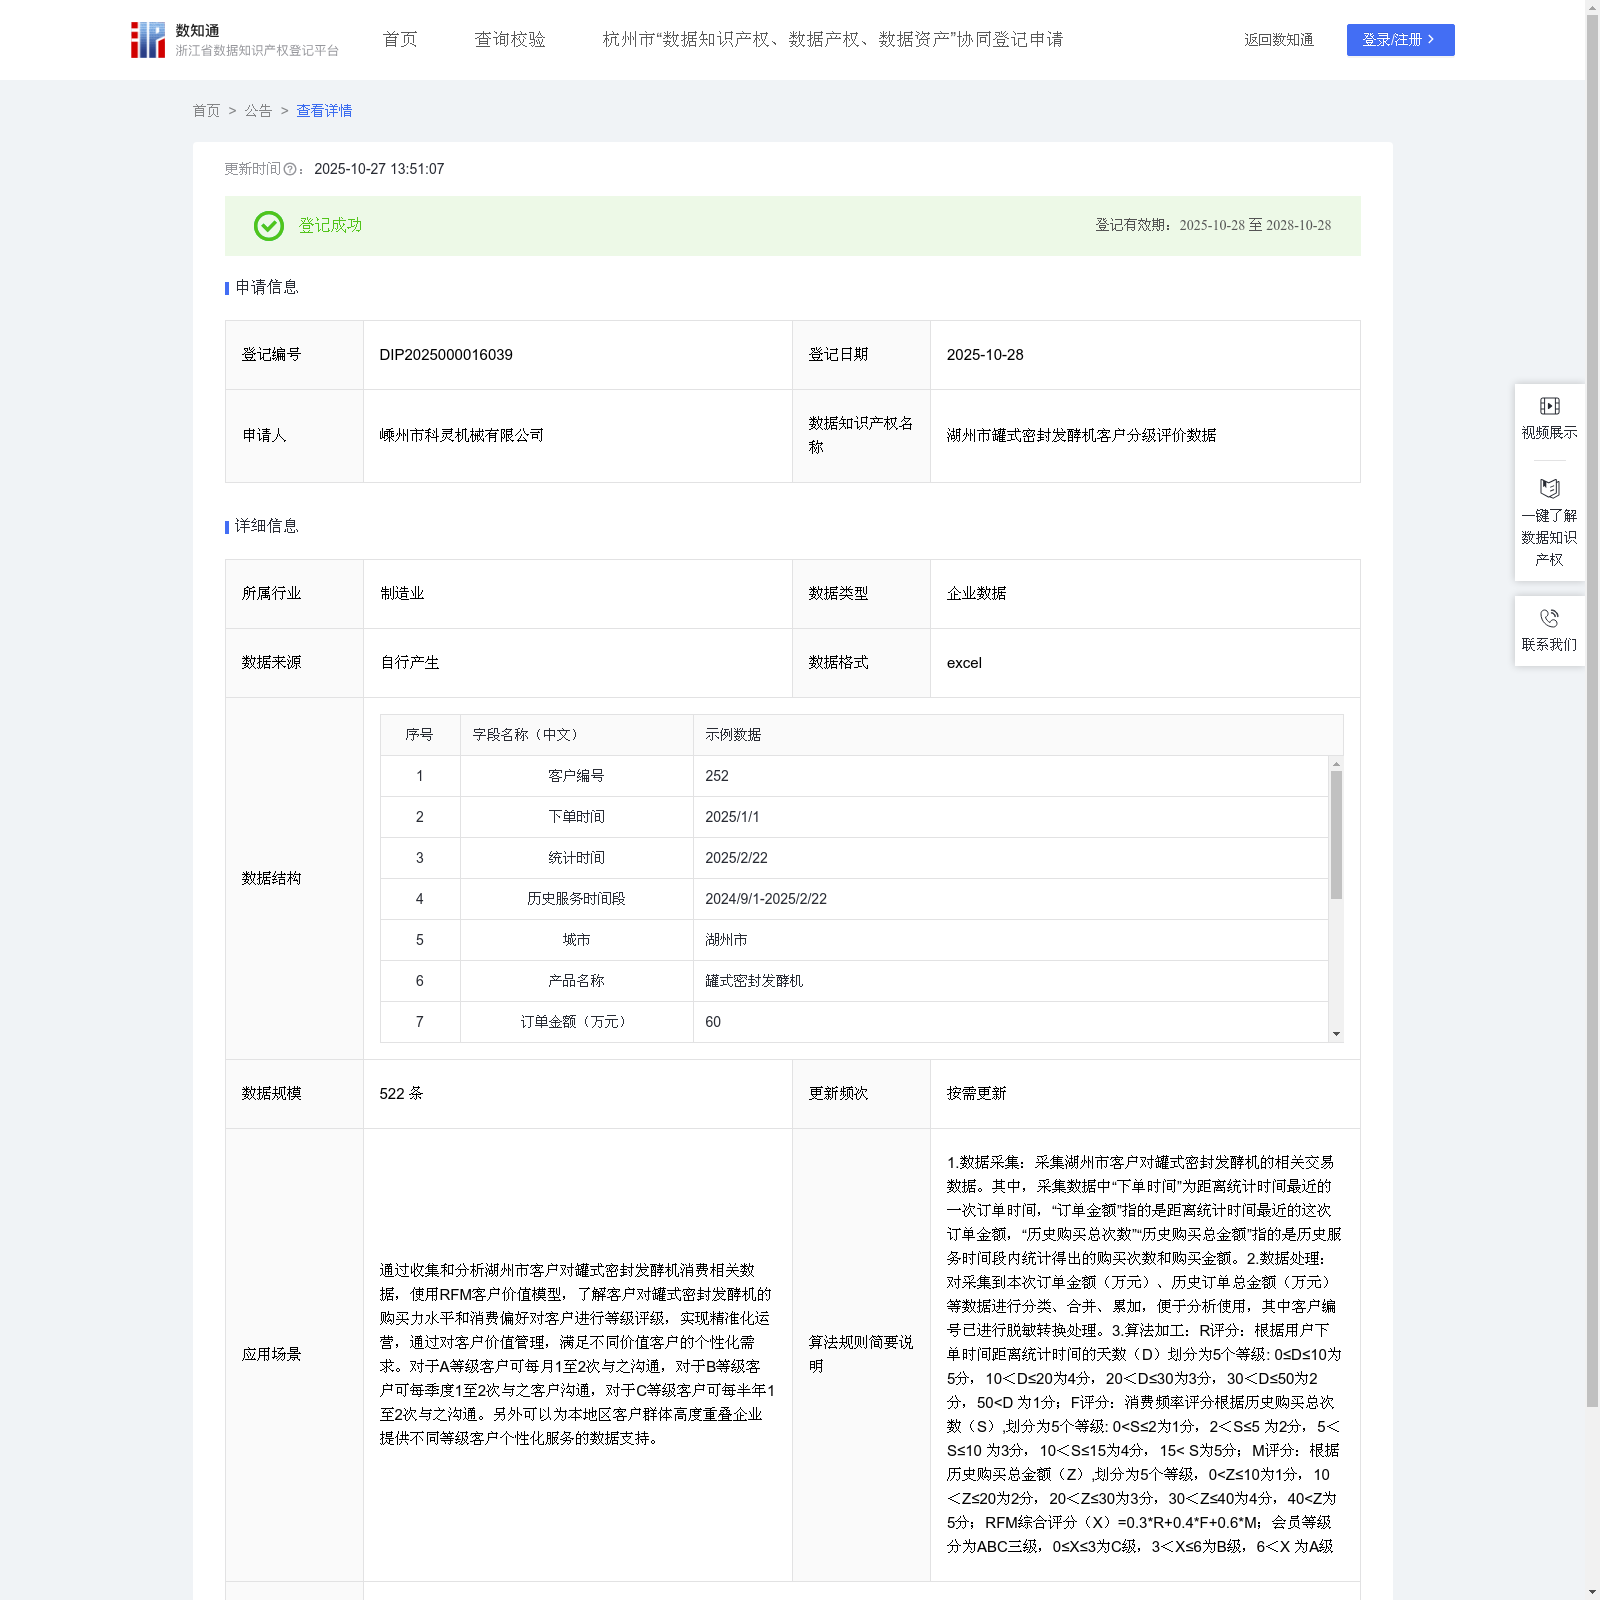Click the data structure table scrollbar thumb
Viewport: 1600px width, 1600px height.
(x=1336, y=835)
